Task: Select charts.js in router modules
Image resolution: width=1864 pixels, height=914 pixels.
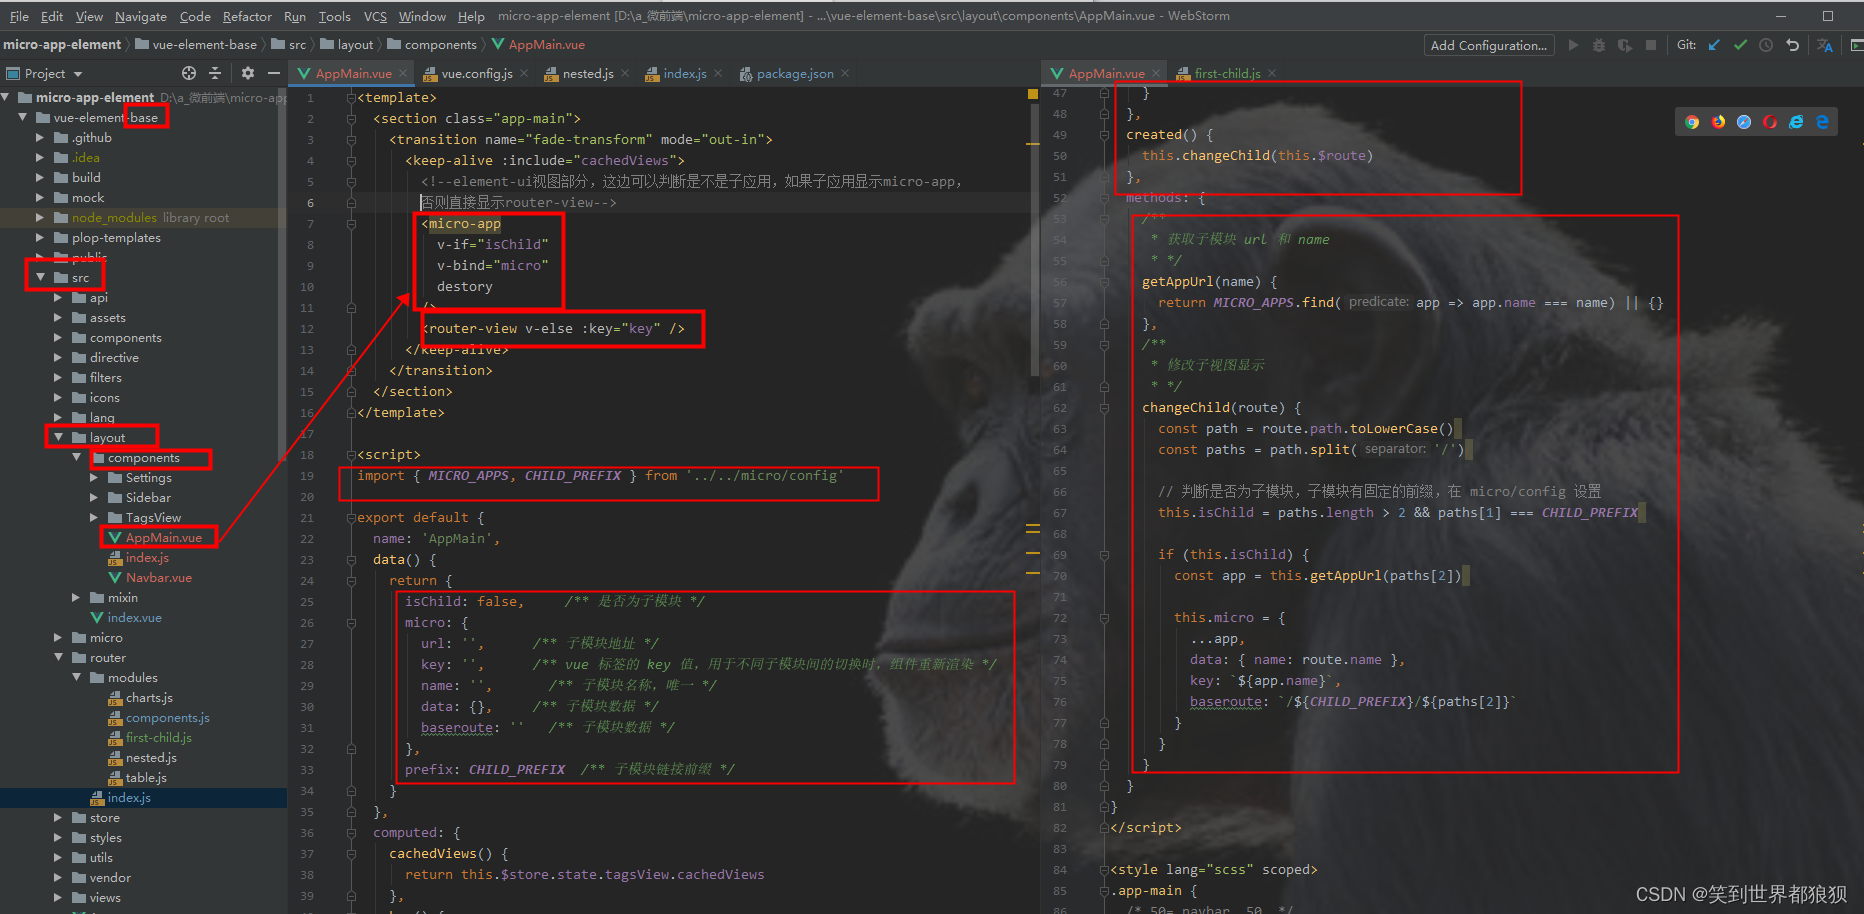Action: tap(149, 697)
